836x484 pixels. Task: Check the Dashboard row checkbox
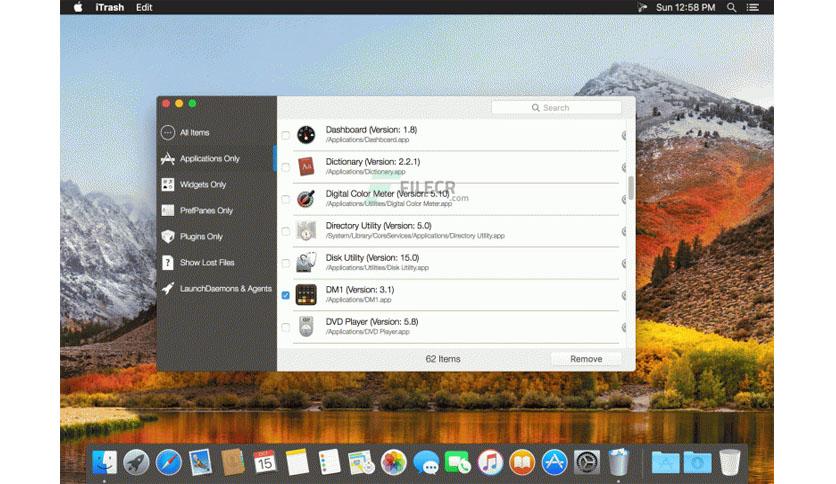(x=286, y=135)
